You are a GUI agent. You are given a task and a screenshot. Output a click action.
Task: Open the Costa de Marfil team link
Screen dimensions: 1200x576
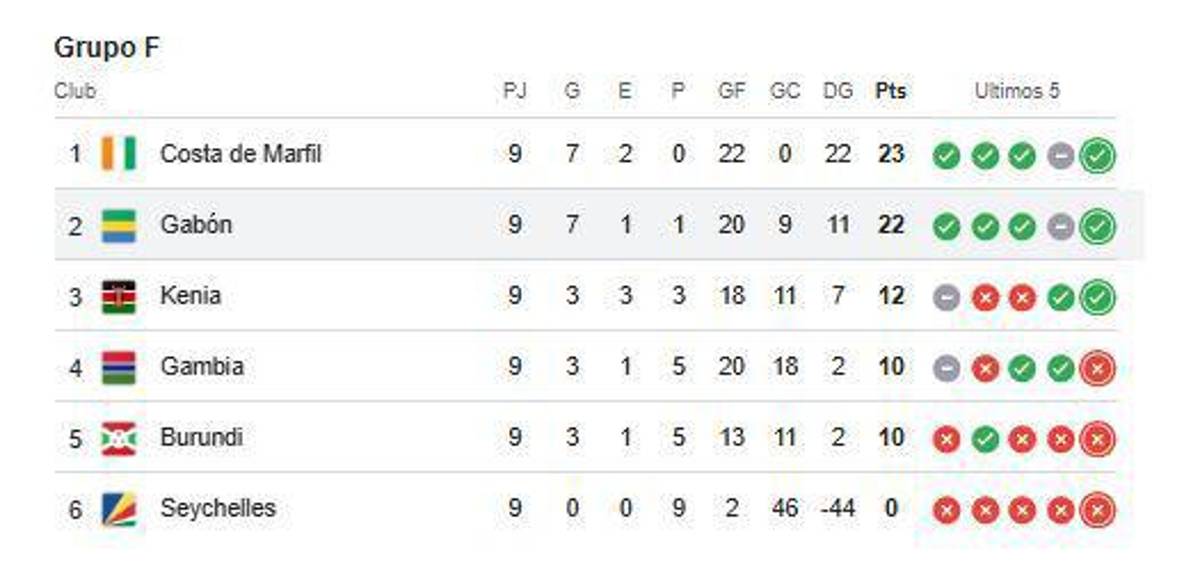click(x=240, y=154)
